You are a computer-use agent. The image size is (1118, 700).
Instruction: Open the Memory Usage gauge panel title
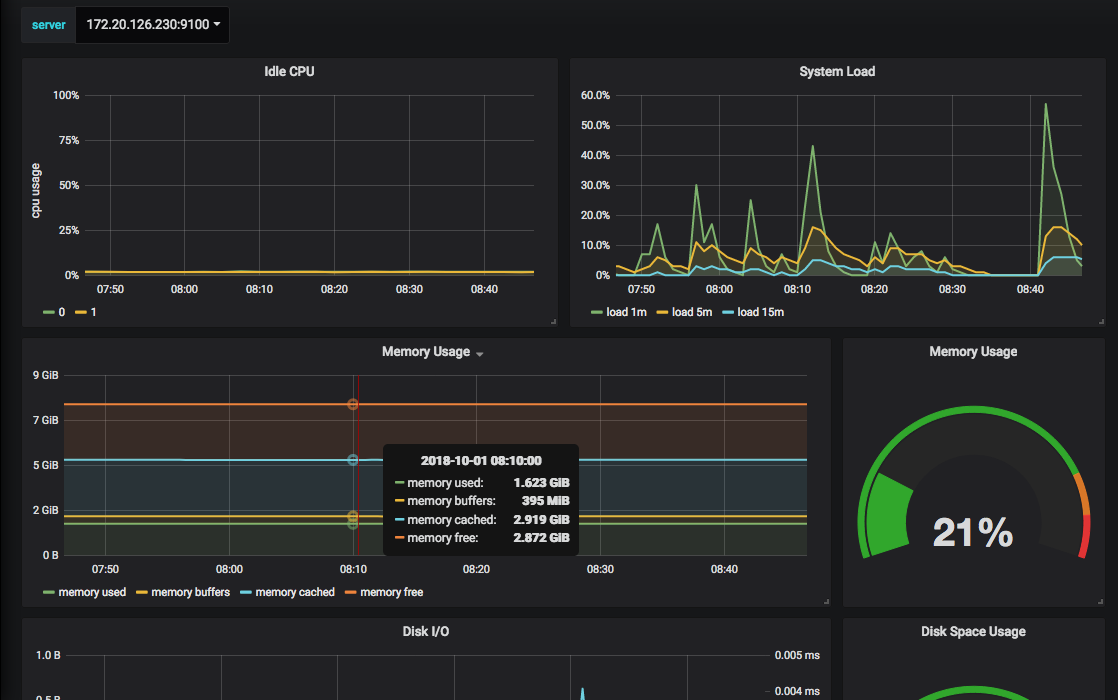[973, 351]
